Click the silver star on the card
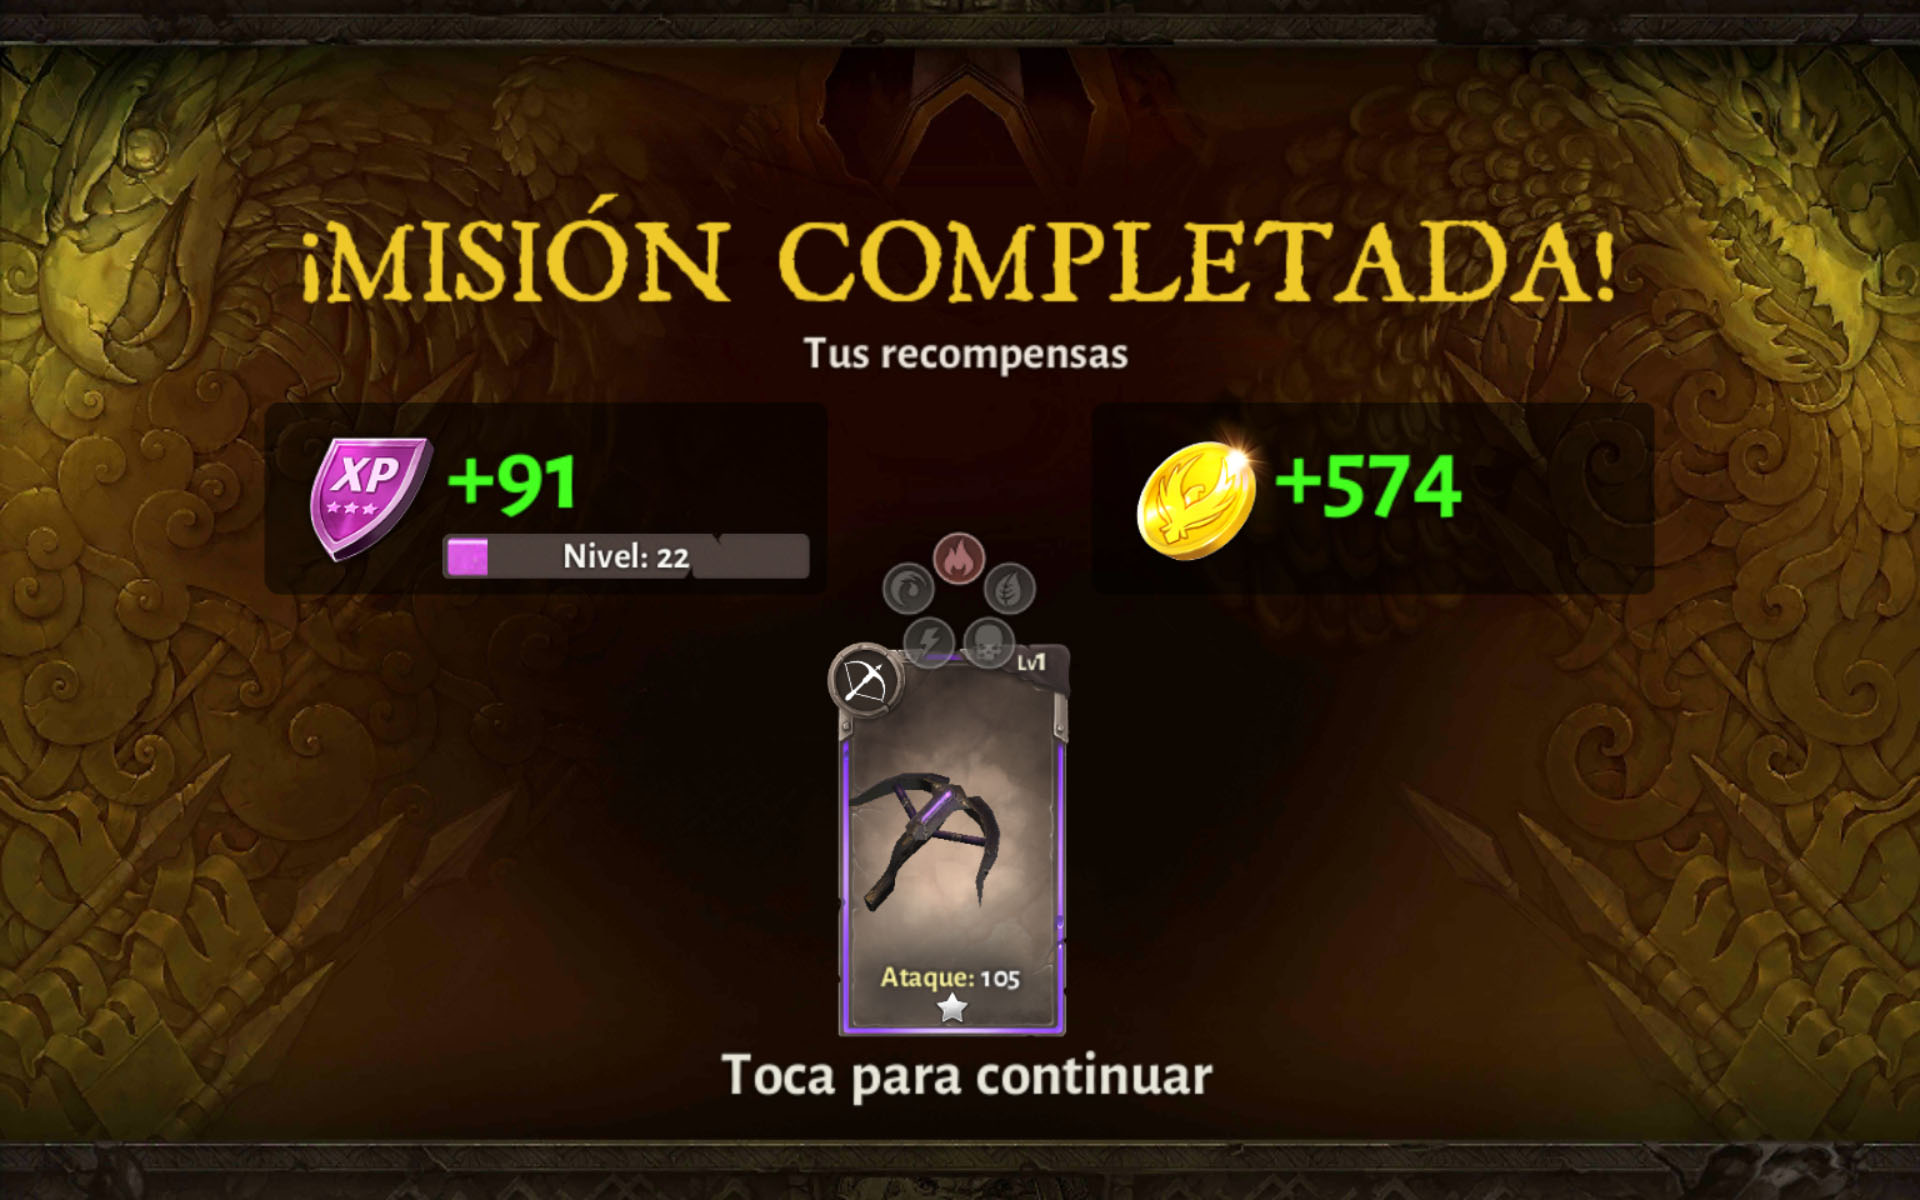 [952, 1008]
